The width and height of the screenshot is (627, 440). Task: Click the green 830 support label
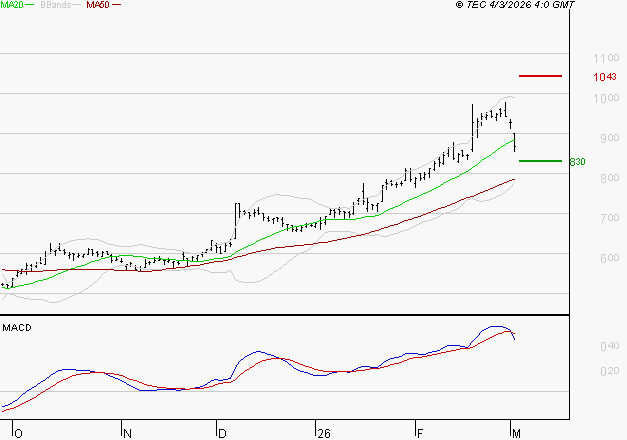click(577, 162)
